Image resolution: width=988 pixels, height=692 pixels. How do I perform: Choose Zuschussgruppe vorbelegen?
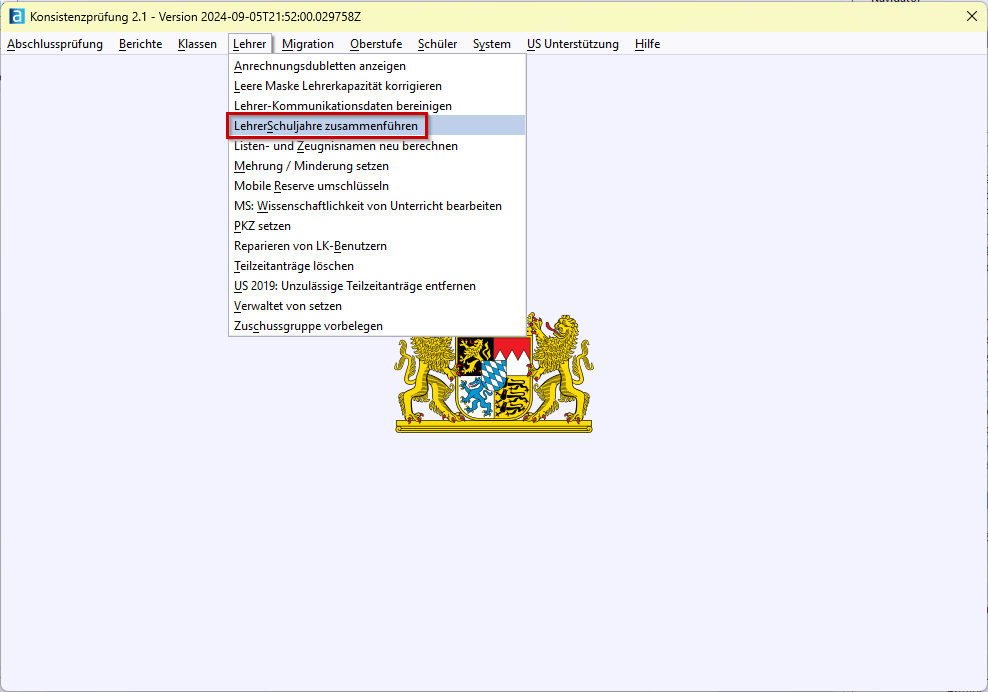point(377,326)
